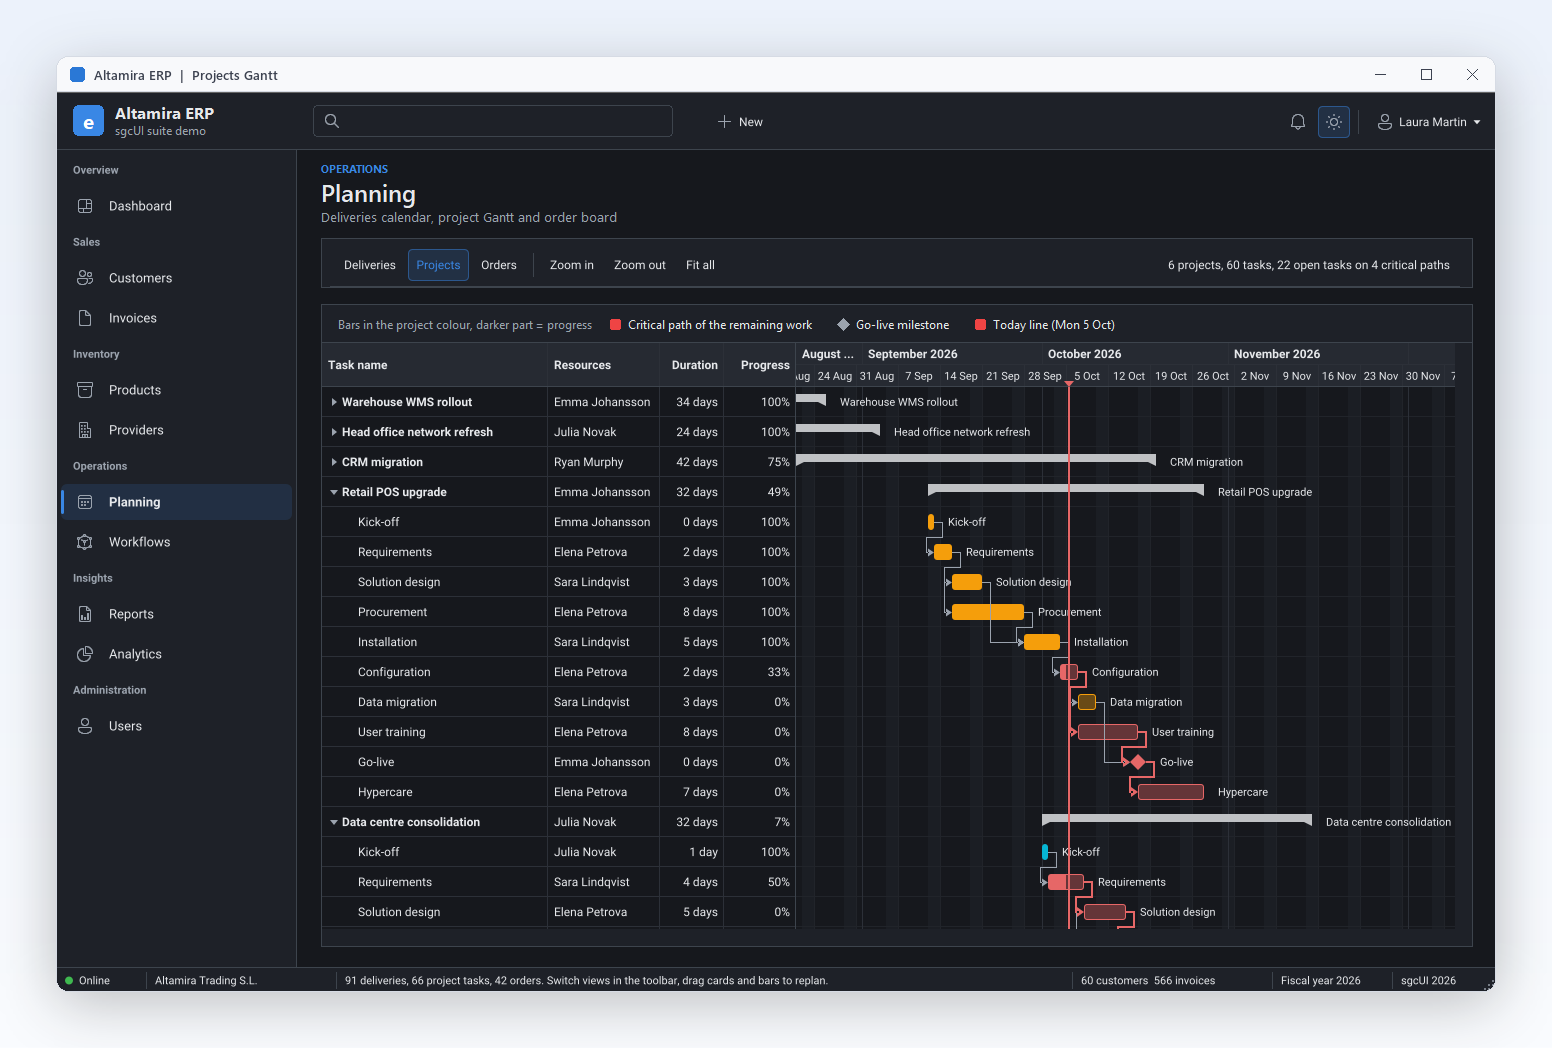Open the Analytics pie chart icon
This screenshot has width=1552, height=1048.
tap(85, 654)
